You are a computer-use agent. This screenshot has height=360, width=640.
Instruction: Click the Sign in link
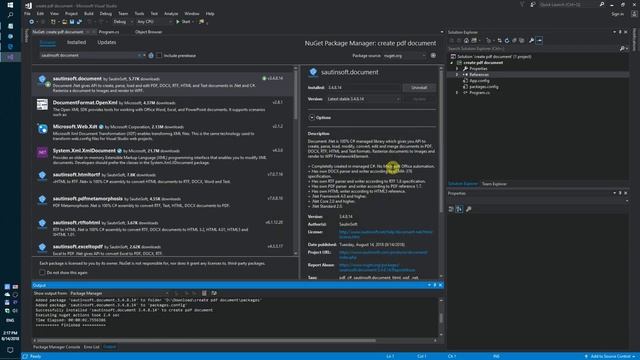click(x=618, y=14)
